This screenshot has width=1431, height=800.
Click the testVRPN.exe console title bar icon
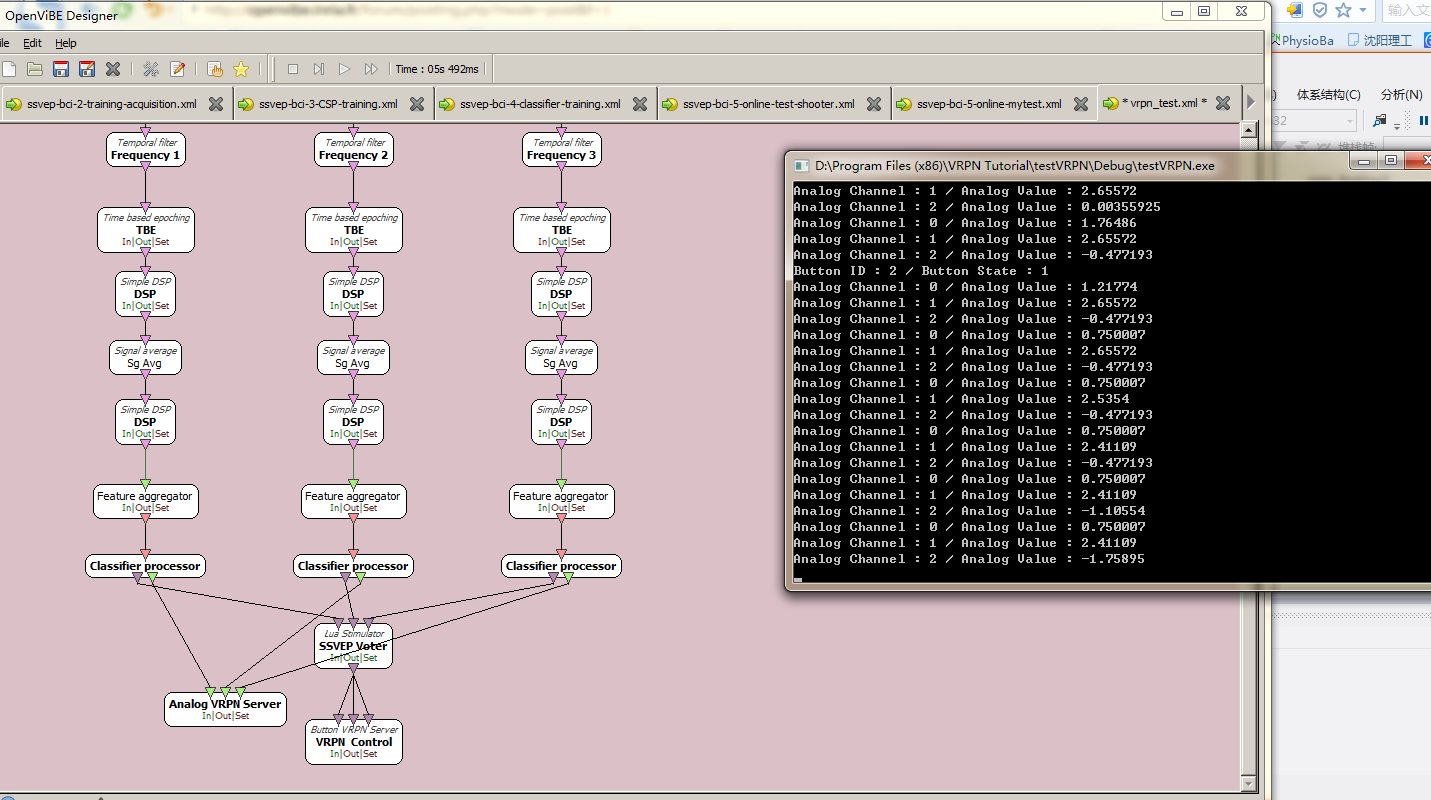(801, 165)
